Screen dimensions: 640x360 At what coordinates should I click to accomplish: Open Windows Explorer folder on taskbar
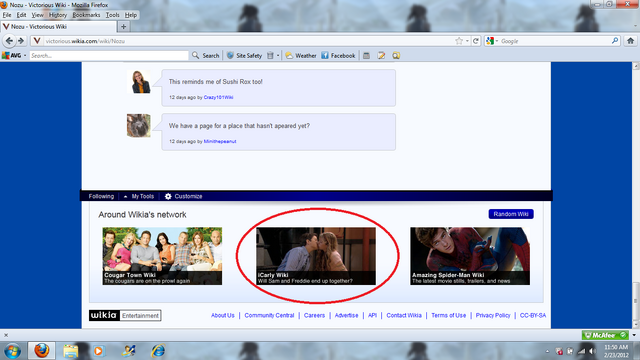71,351
